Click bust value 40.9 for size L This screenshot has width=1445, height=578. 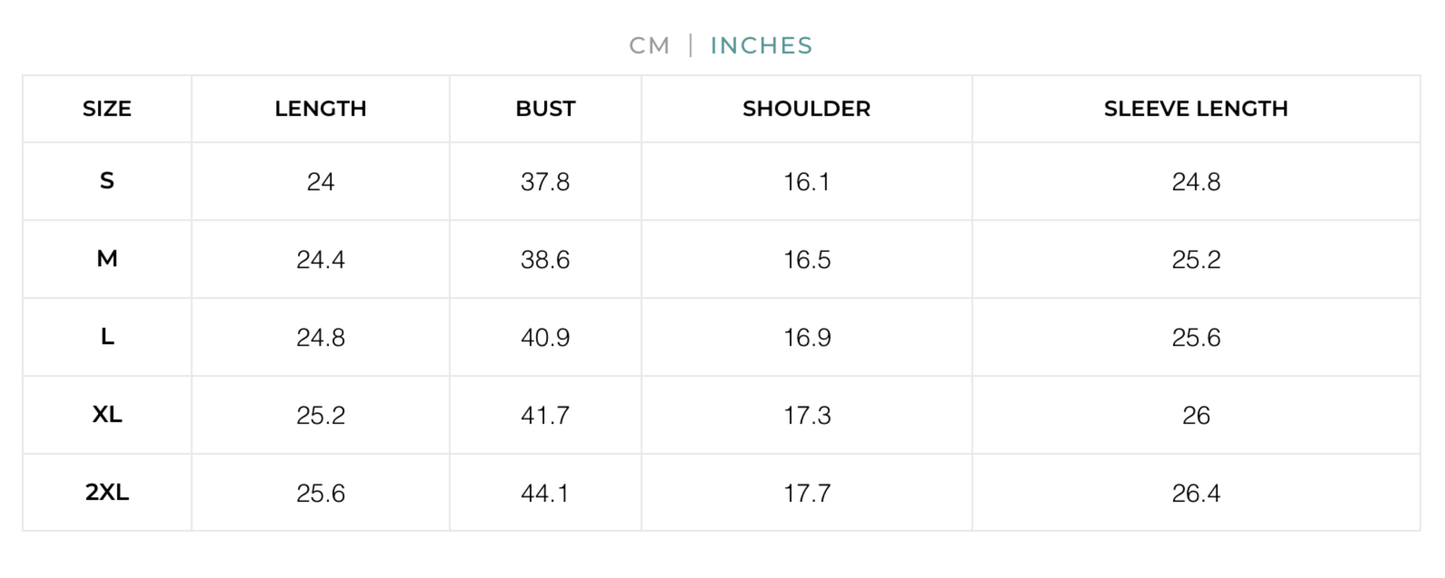coord(545,338)
